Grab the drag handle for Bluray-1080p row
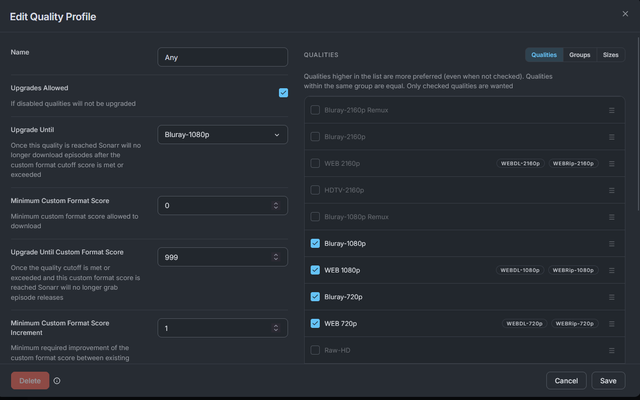The width and height of the screenshot is (640, 400). (611, 244)
